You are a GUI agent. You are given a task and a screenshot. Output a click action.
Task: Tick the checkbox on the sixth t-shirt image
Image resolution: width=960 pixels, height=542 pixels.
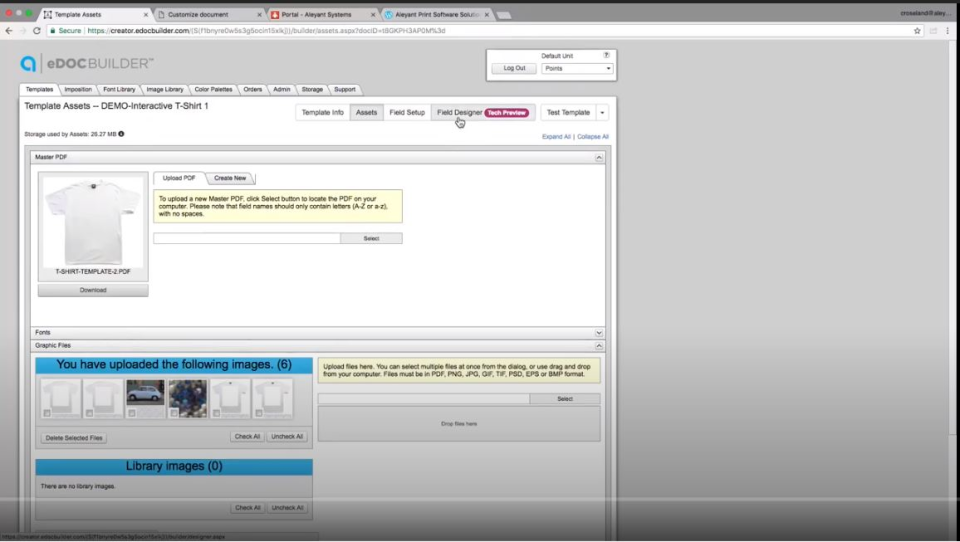point(258,413)
